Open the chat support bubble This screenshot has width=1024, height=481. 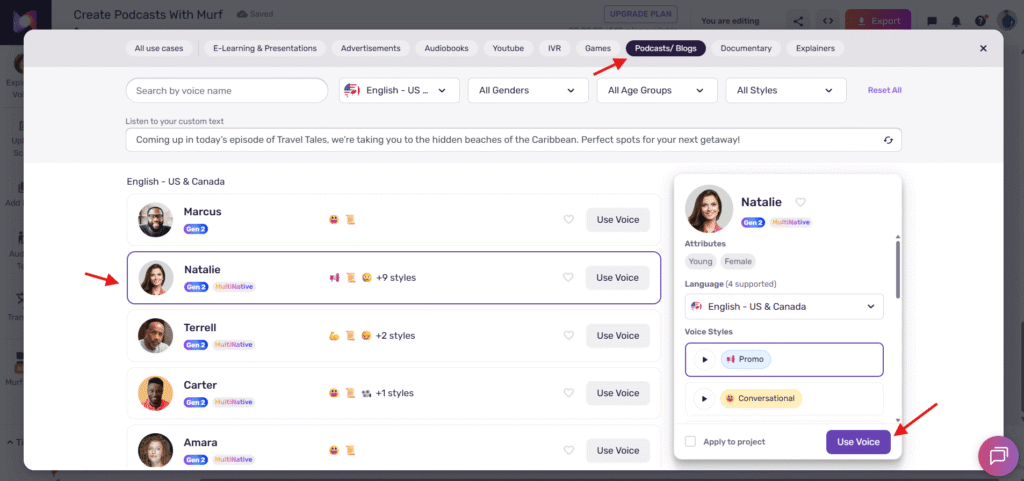999,455
